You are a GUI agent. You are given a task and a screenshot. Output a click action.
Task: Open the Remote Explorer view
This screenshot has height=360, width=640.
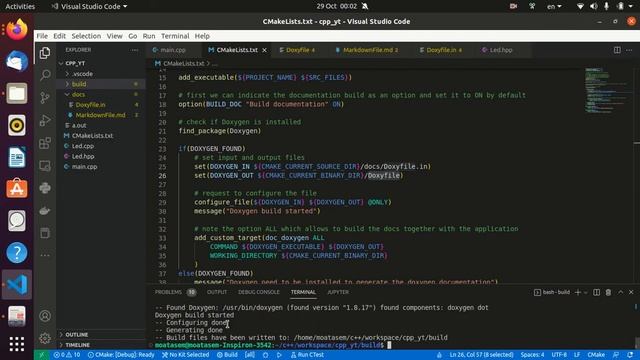click(x=45, y=166)
